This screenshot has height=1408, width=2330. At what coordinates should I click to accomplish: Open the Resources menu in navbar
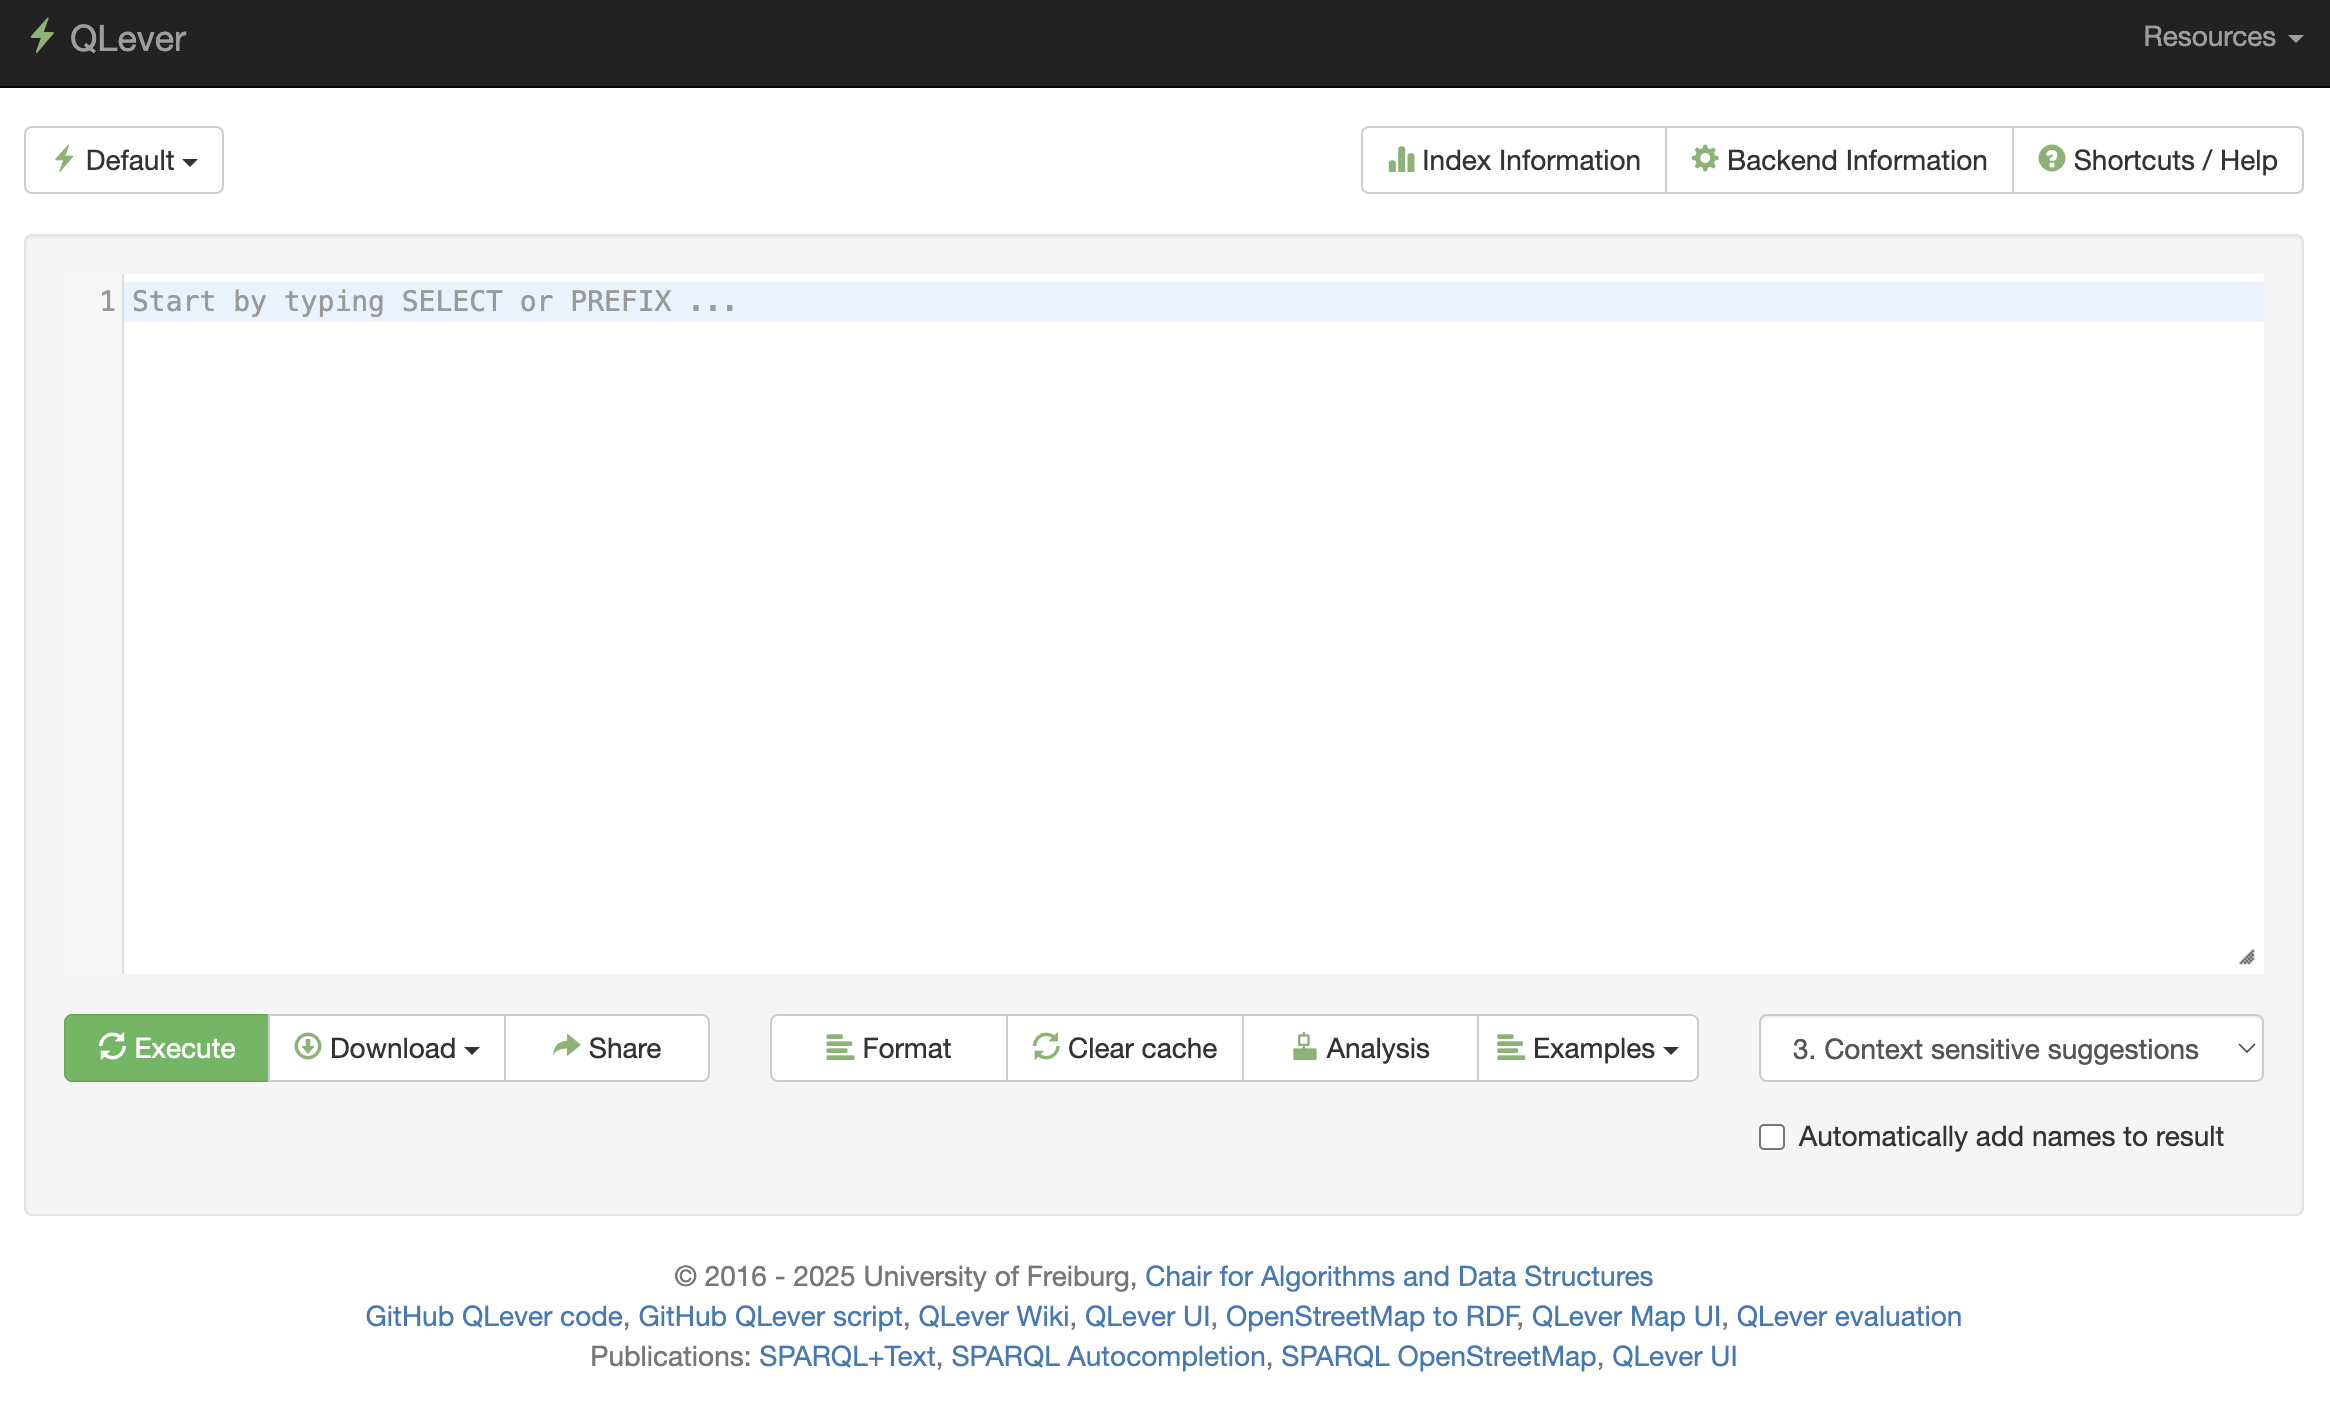point(2223,37)
